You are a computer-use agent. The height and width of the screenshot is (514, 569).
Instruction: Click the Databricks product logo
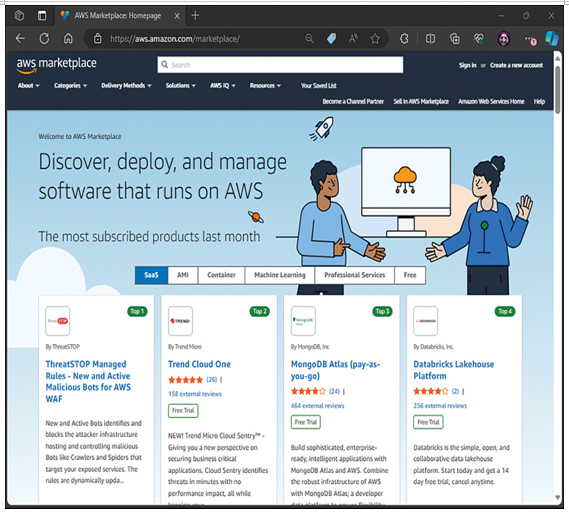(426, 321)
